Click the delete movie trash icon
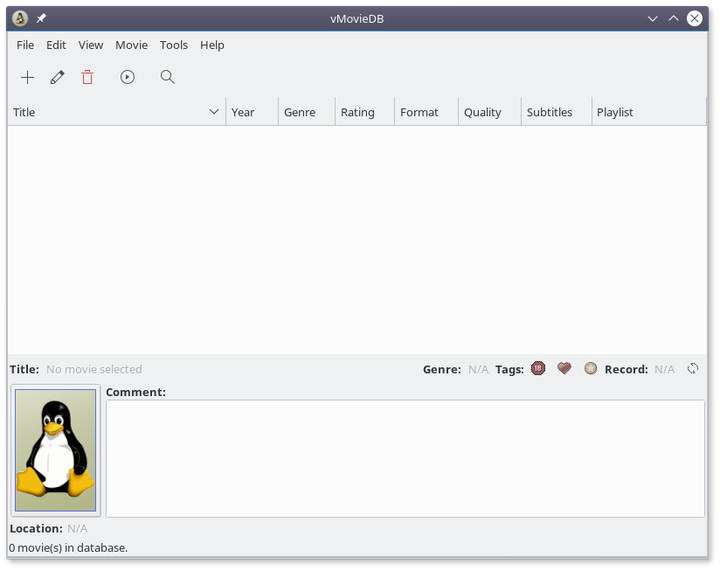This screenshot has width=720, height=571. (87, 77)
